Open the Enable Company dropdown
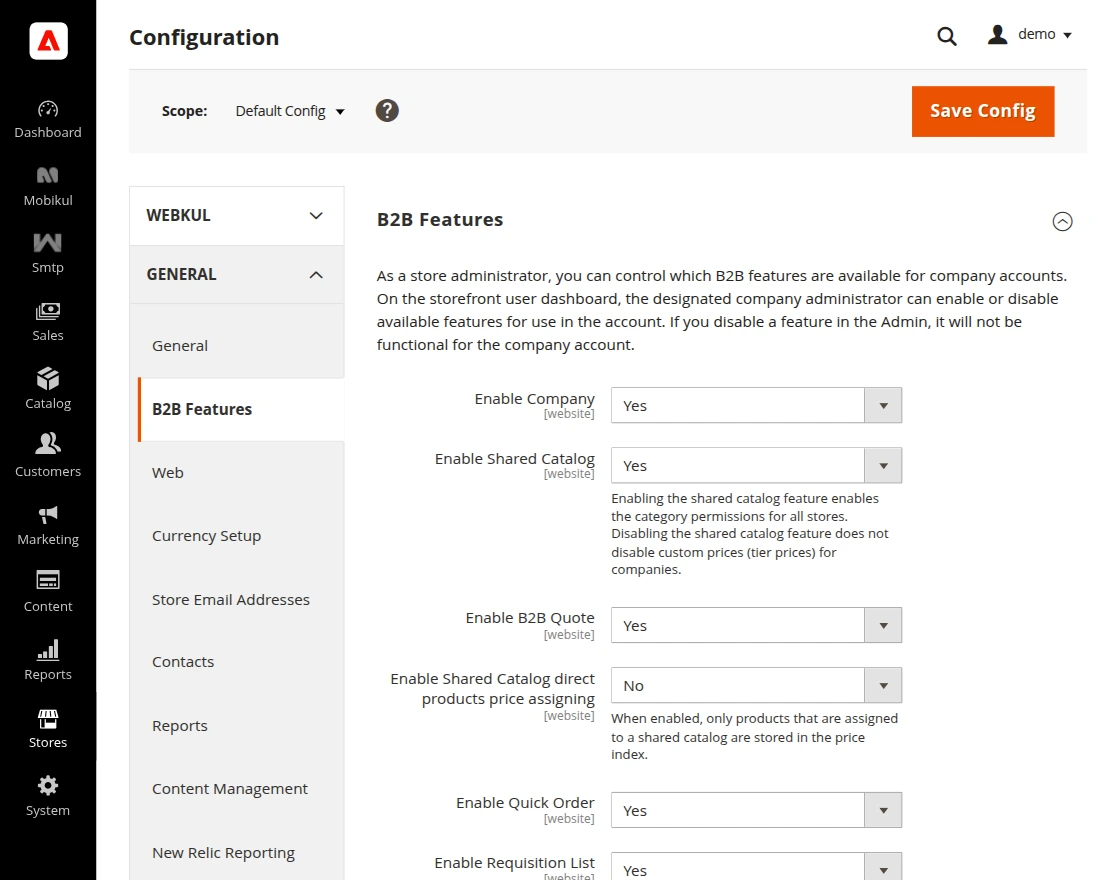Screen dimensions: 1120x880 click(x=756, y=405)
